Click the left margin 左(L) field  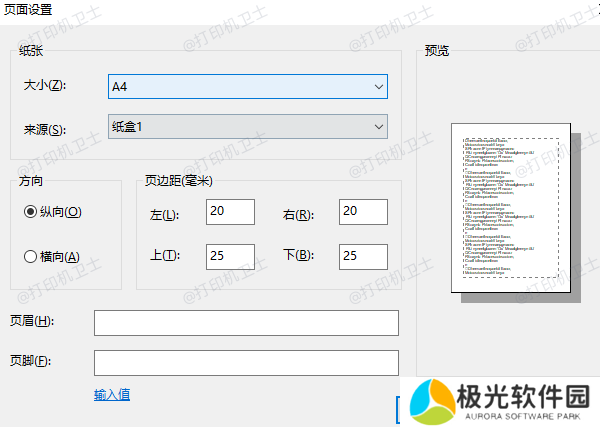tap(230, 212)
